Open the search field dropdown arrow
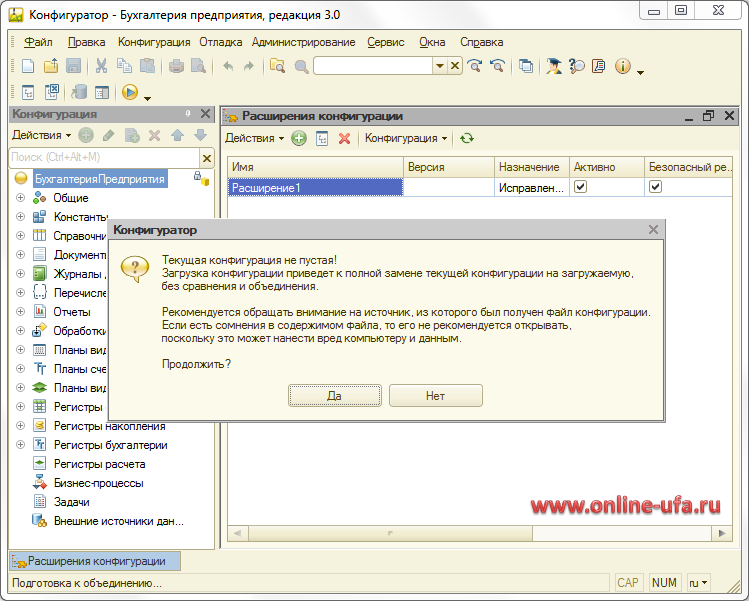The image size is (749, 601). click(440, 66)
